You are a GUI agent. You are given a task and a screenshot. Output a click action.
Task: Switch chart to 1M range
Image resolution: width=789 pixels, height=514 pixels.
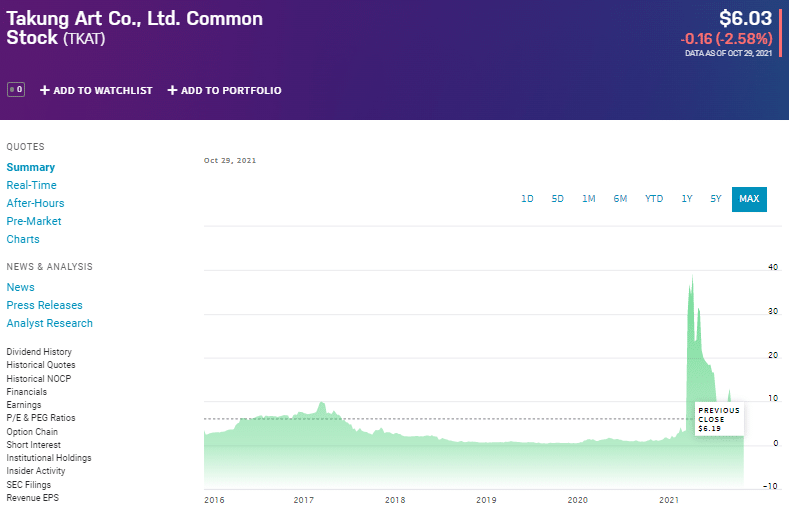588,199
